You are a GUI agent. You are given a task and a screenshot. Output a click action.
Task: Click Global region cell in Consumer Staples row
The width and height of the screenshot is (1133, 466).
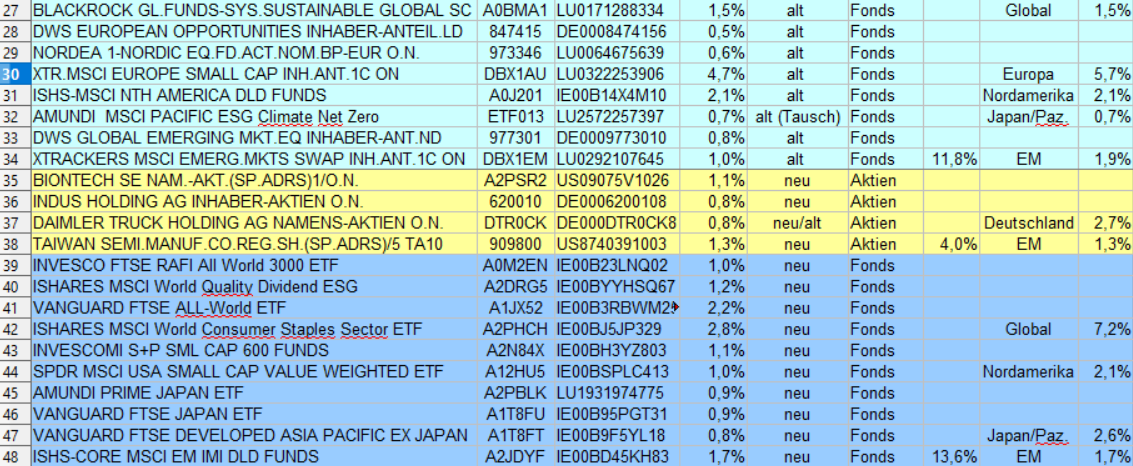click(x=1028, y=329)
